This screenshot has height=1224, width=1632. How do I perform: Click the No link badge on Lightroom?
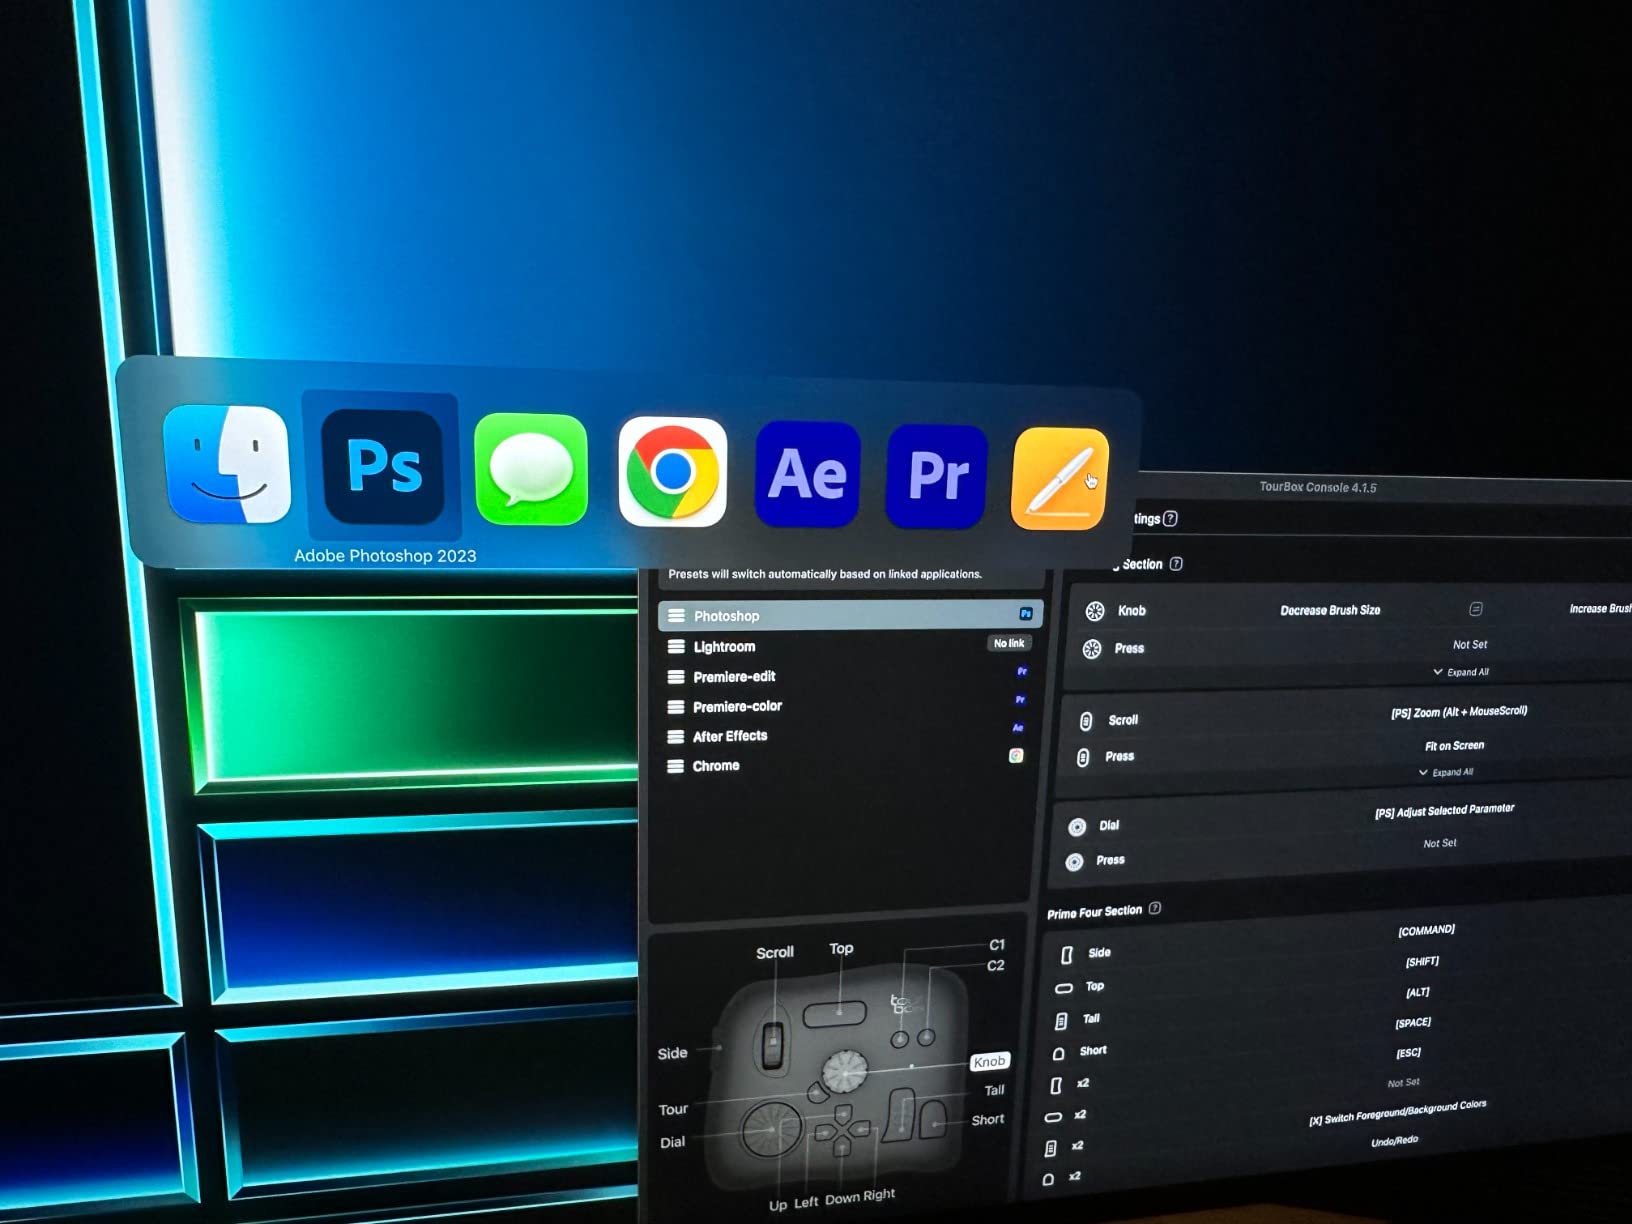coord(1009,643)
